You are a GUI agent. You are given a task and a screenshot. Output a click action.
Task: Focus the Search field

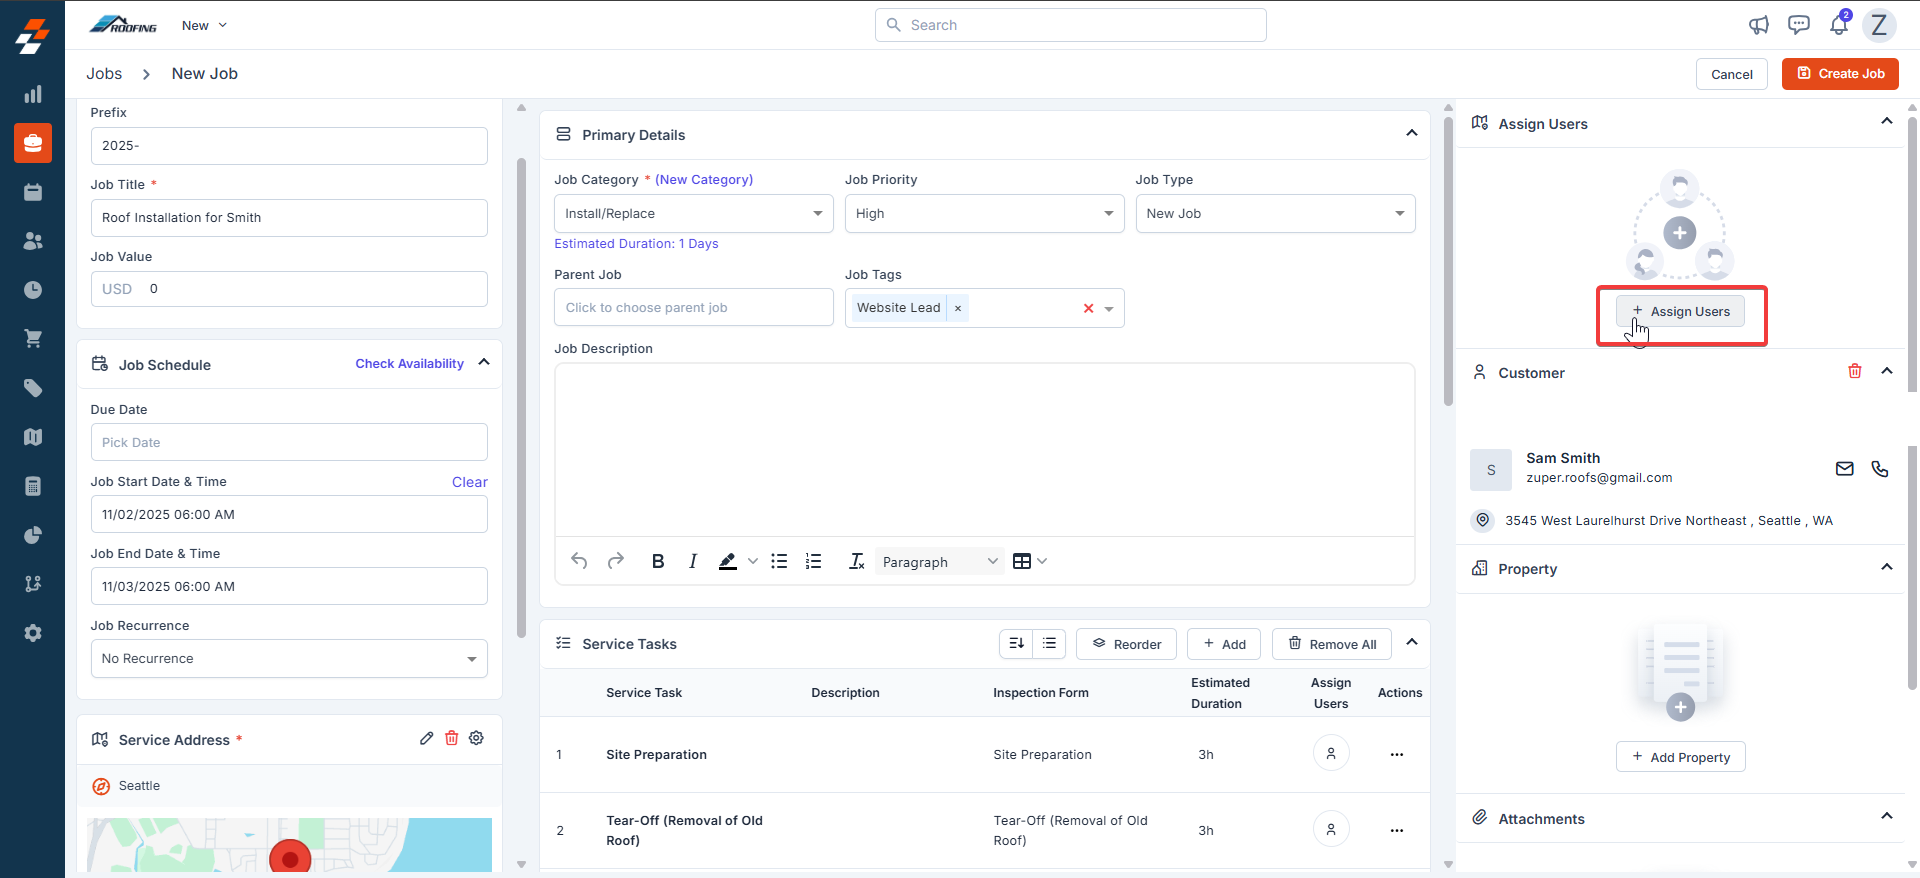pyautogui.click(x=1071, y=25)
